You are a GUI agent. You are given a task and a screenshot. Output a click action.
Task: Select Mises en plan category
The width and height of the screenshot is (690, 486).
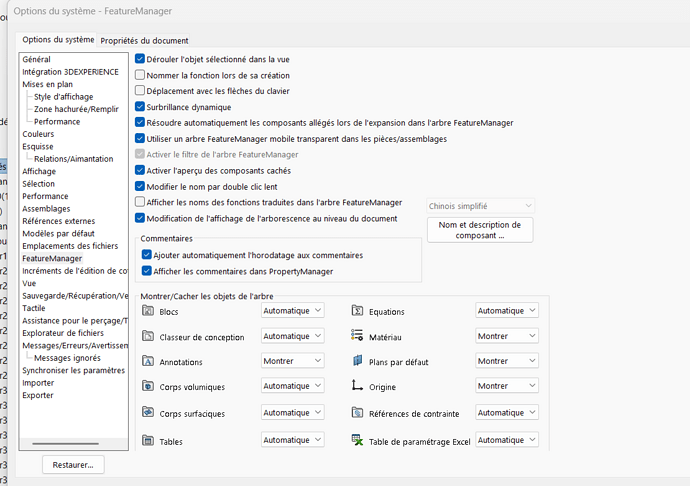[48, 84]
